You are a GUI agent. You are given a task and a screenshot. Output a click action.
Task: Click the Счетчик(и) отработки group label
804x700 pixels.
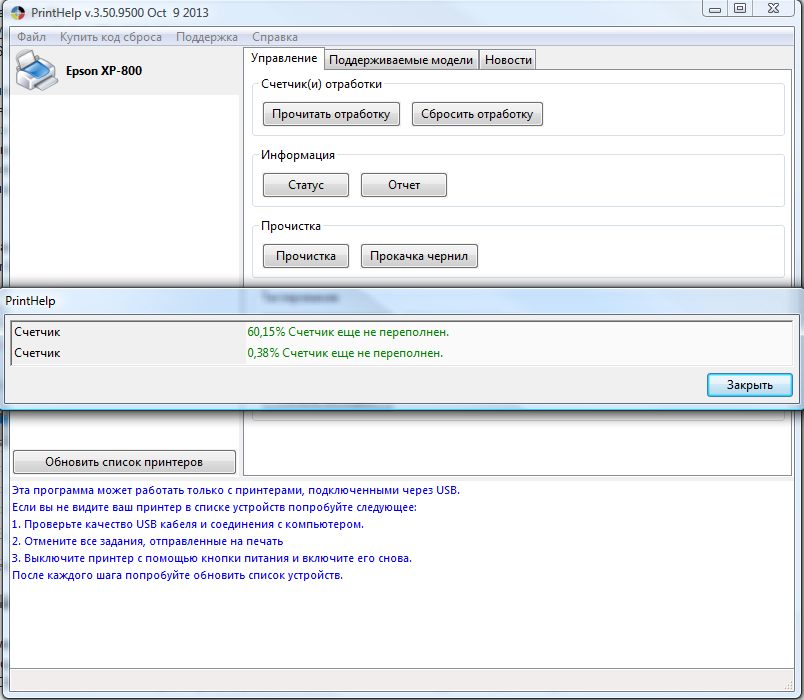tap(321, 84)
